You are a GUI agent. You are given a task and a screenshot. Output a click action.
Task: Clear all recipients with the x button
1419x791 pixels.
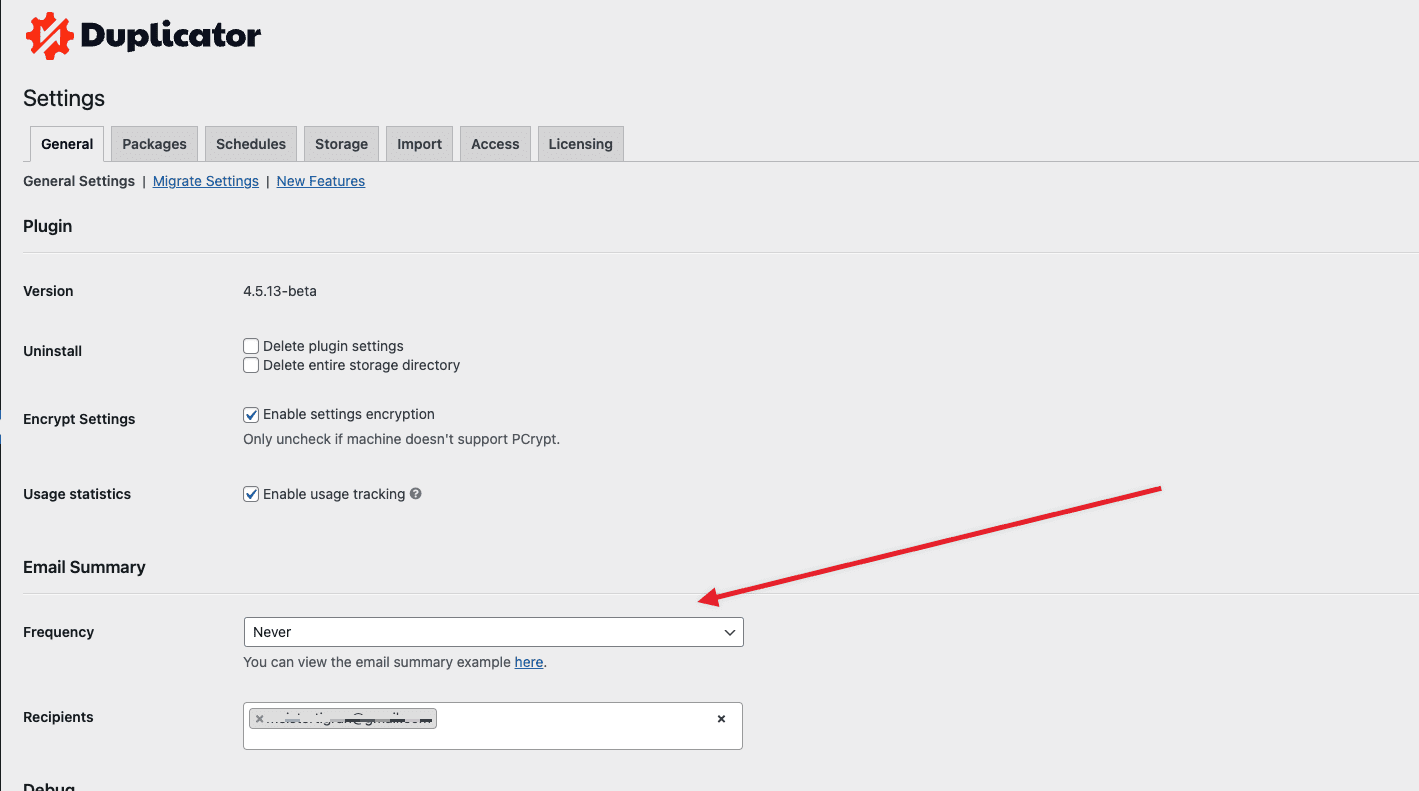point(721,719)
